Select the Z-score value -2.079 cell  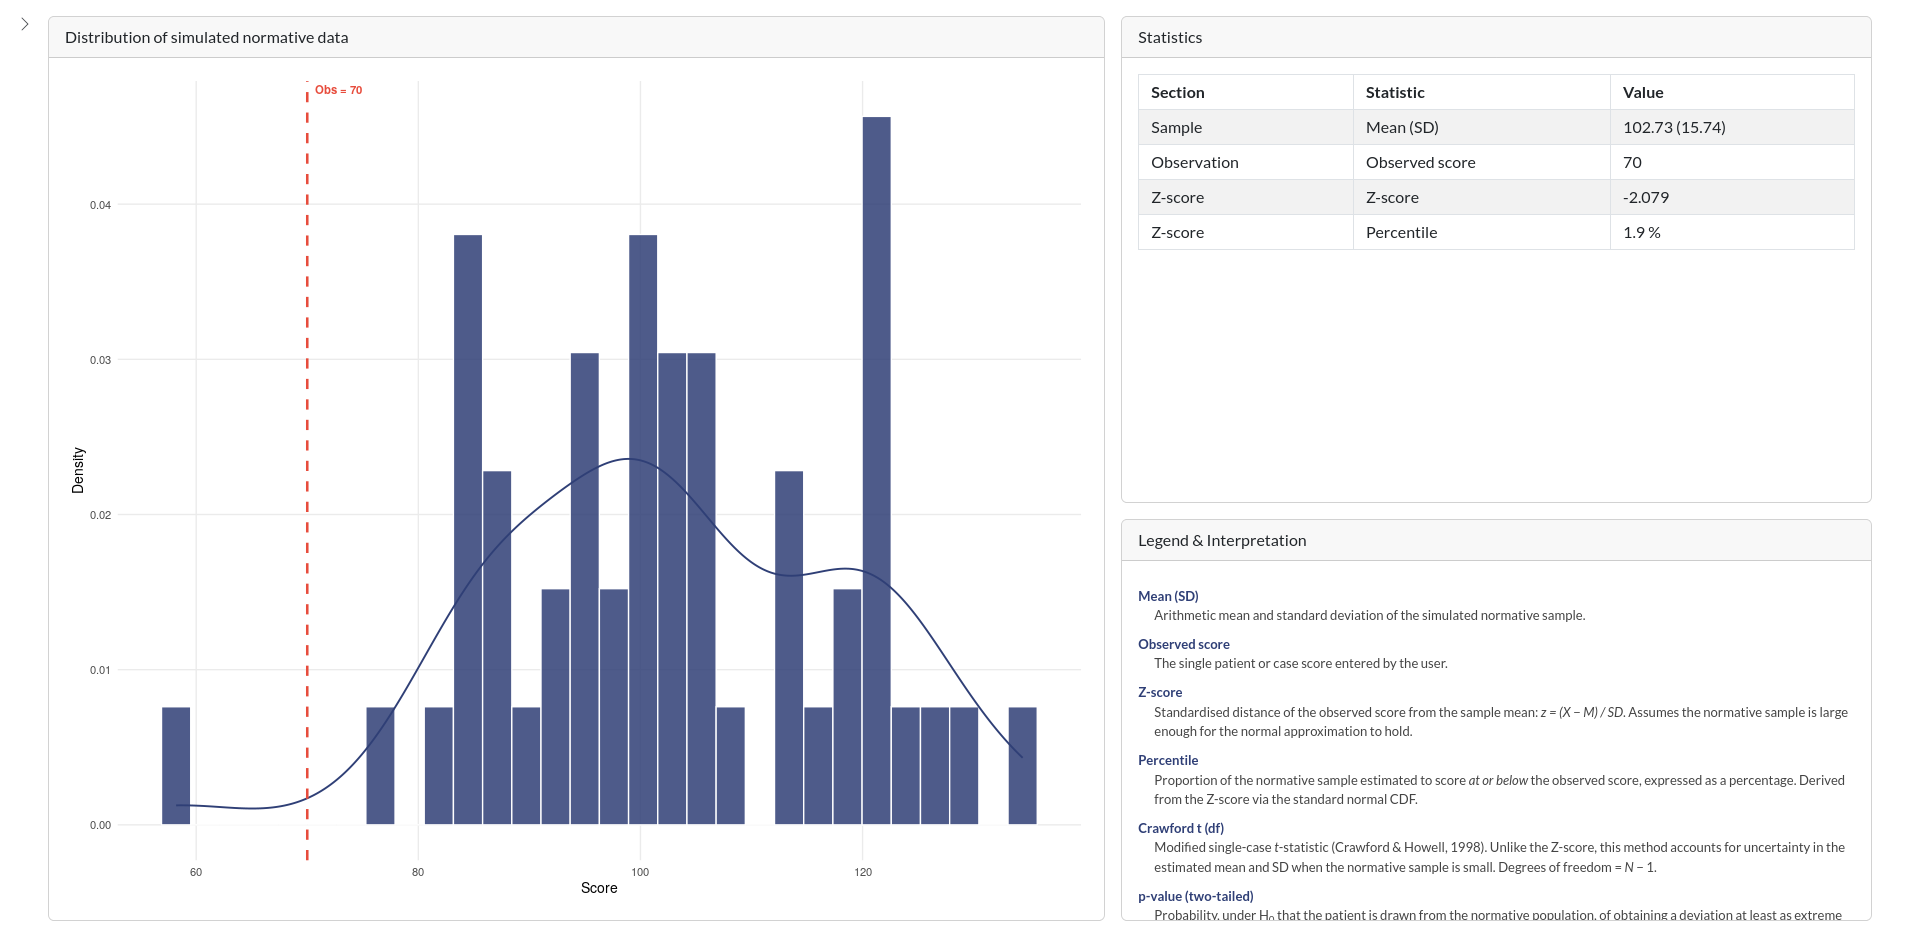1646,197
